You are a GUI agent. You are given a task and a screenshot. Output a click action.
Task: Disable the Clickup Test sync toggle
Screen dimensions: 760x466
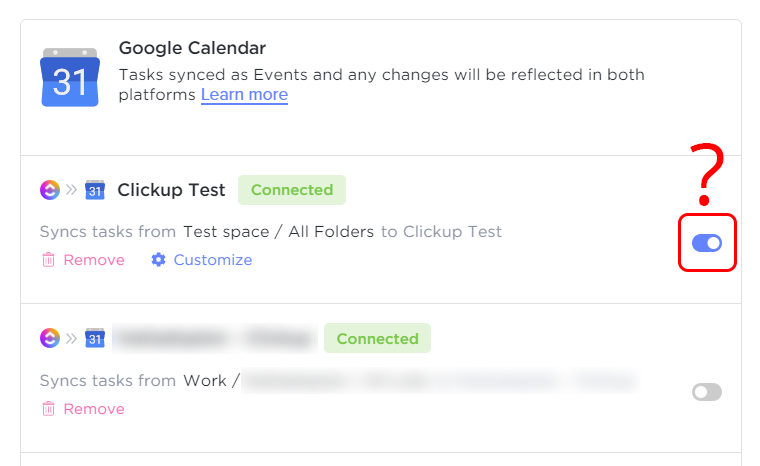[x=707, y=243]
